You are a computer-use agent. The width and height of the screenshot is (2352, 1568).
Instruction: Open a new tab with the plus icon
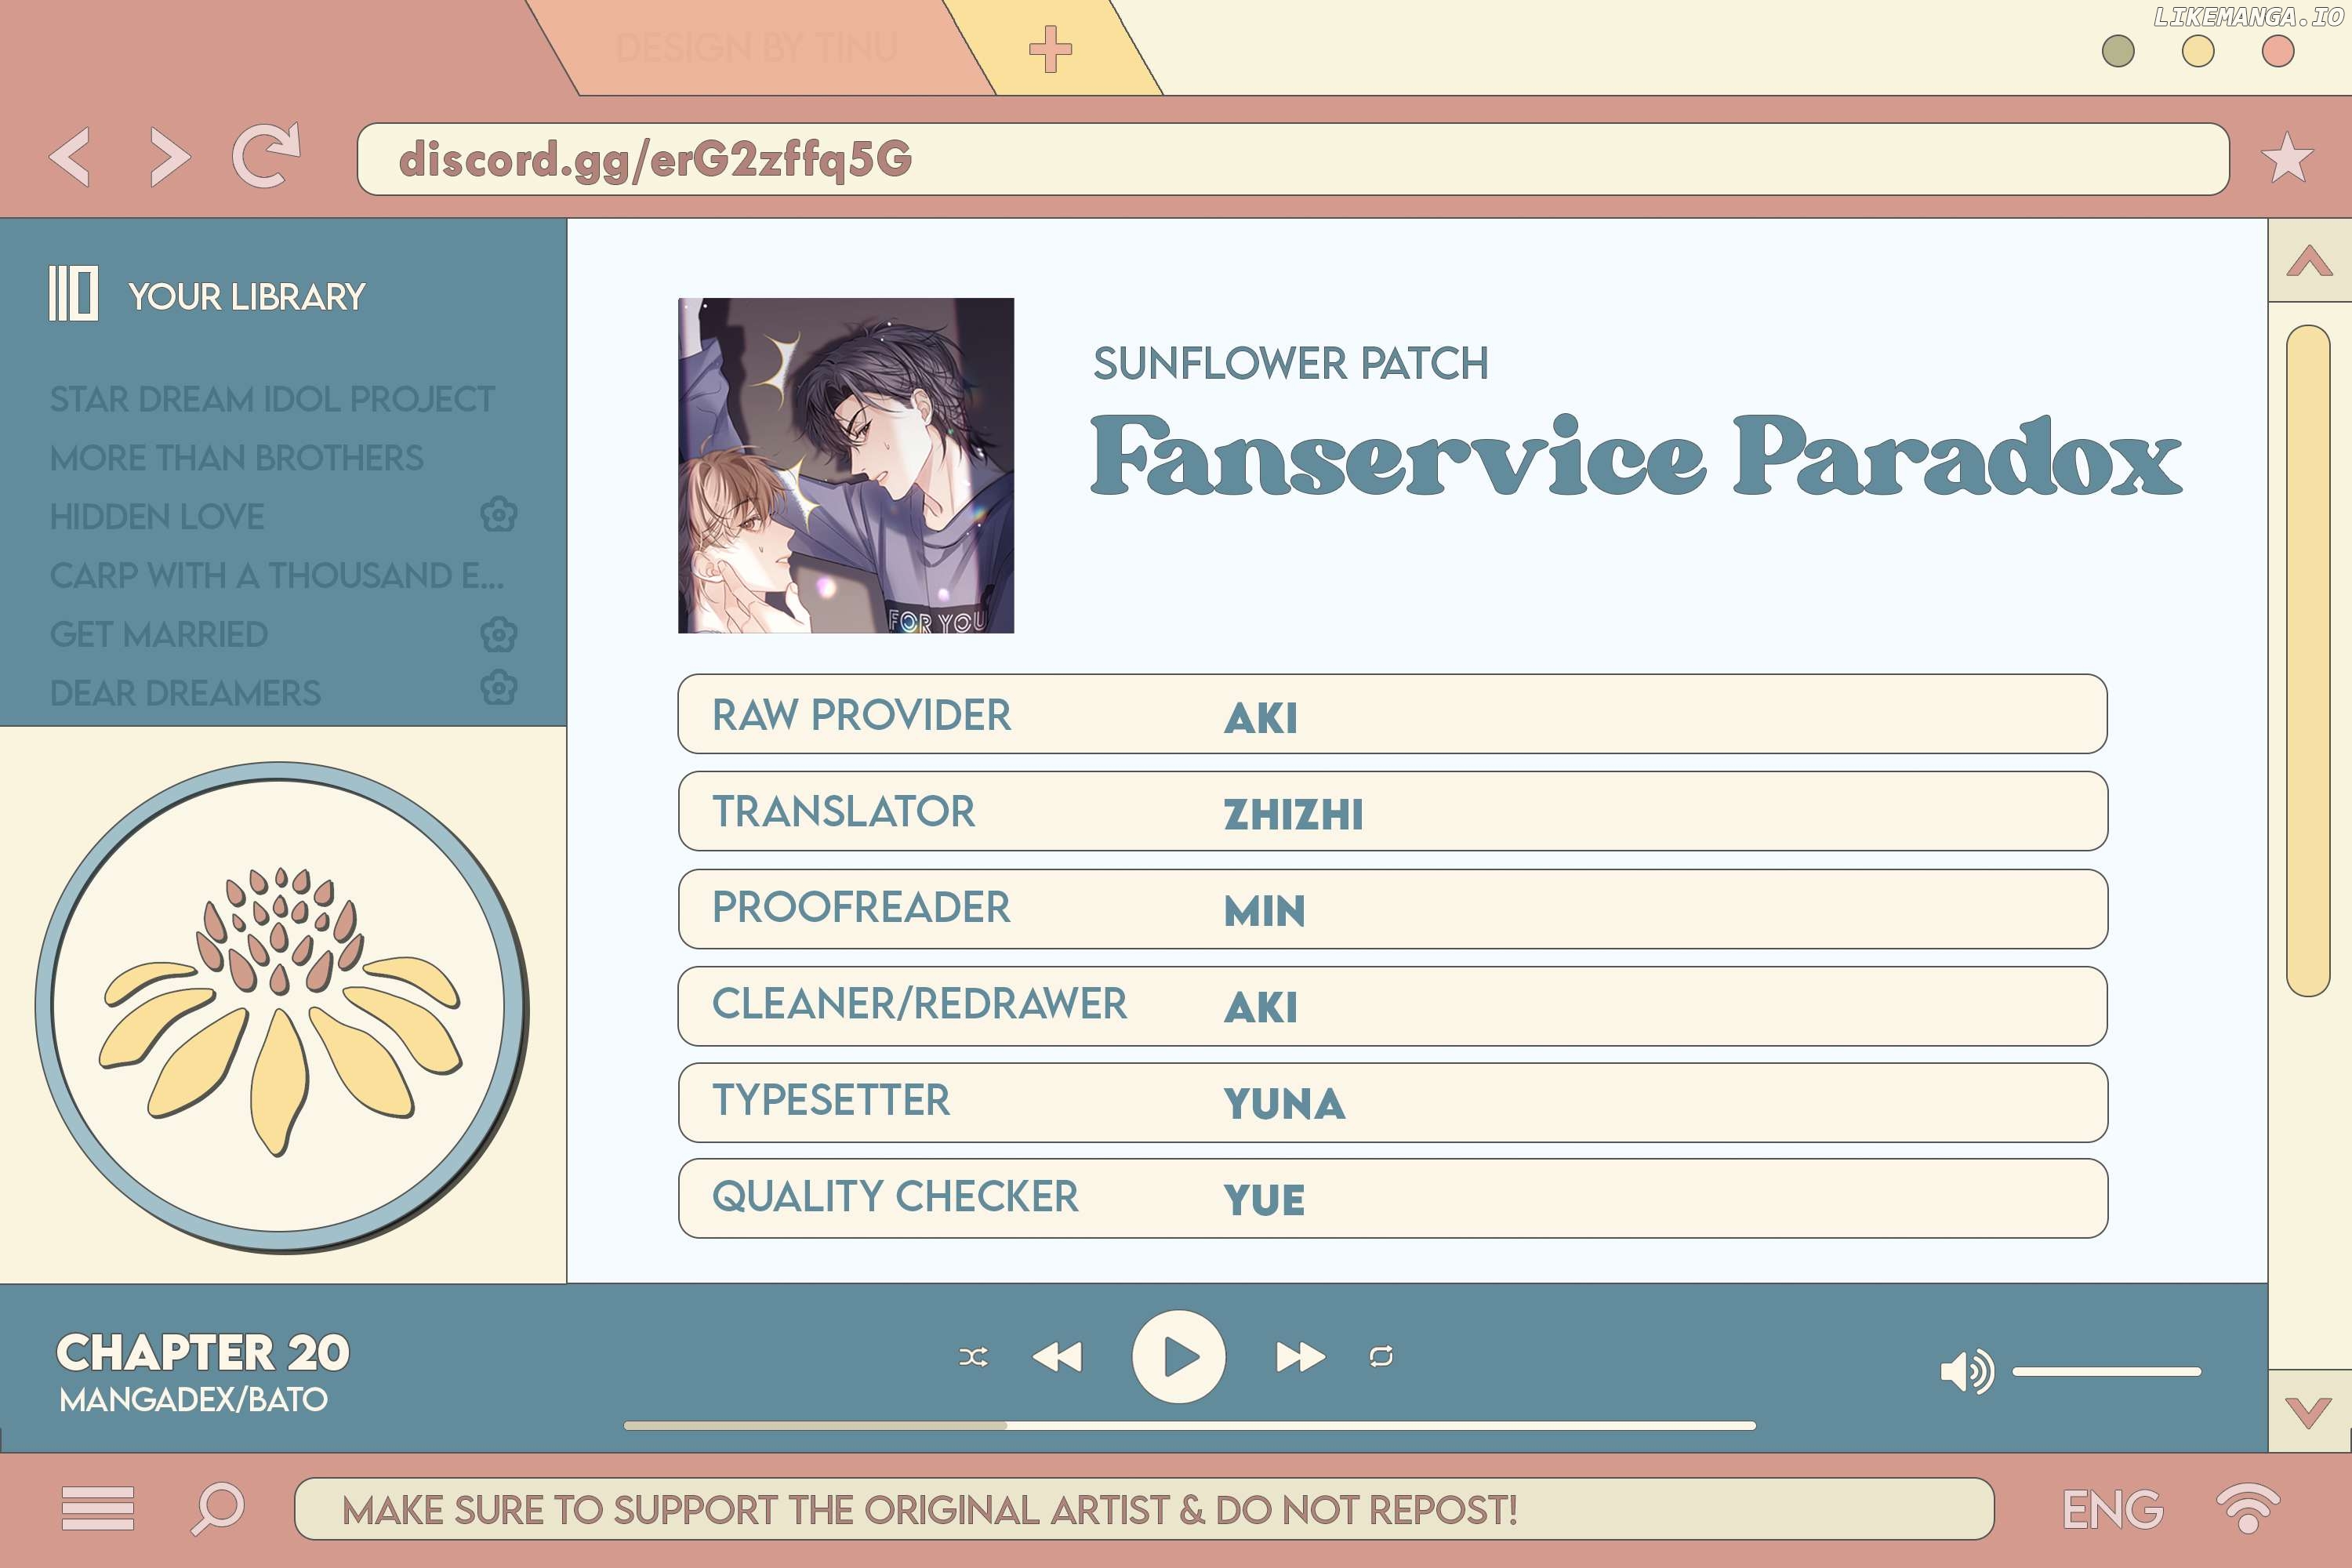tap(1050, 49)
